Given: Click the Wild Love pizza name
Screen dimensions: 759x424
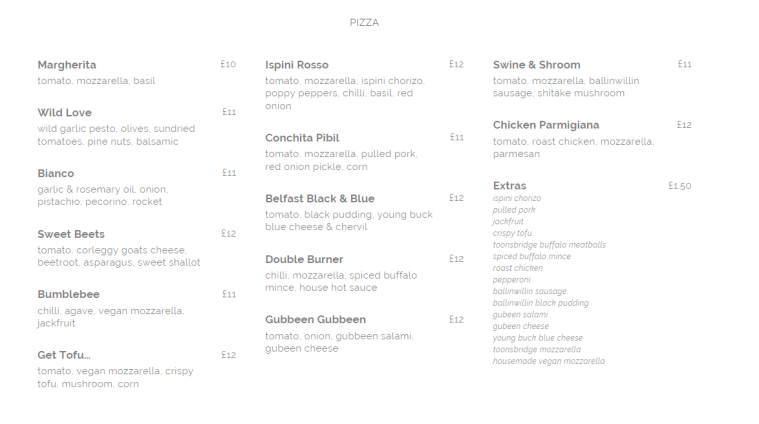Looking at the screenshot, I should (x=64, y=113).
